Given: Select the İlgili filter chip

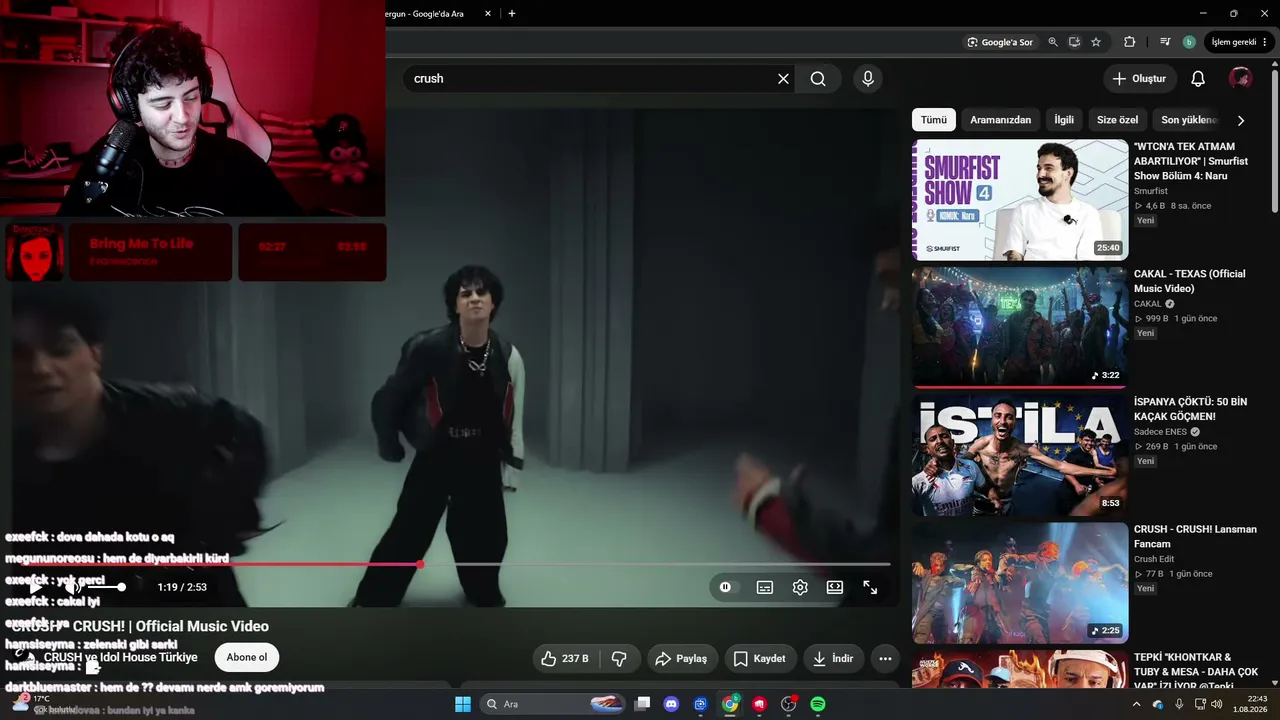Looking at the screenshot, I should pos(1064,120).
